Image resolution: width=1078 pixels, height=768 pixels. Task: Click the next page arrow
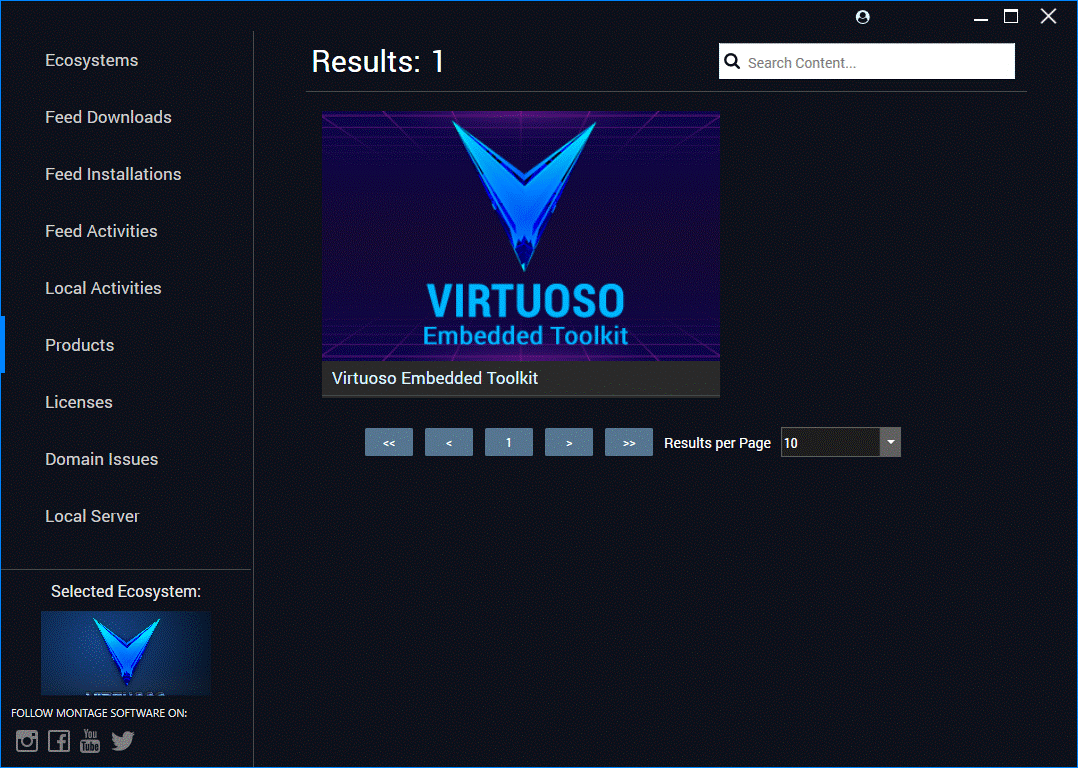(569, 441)
